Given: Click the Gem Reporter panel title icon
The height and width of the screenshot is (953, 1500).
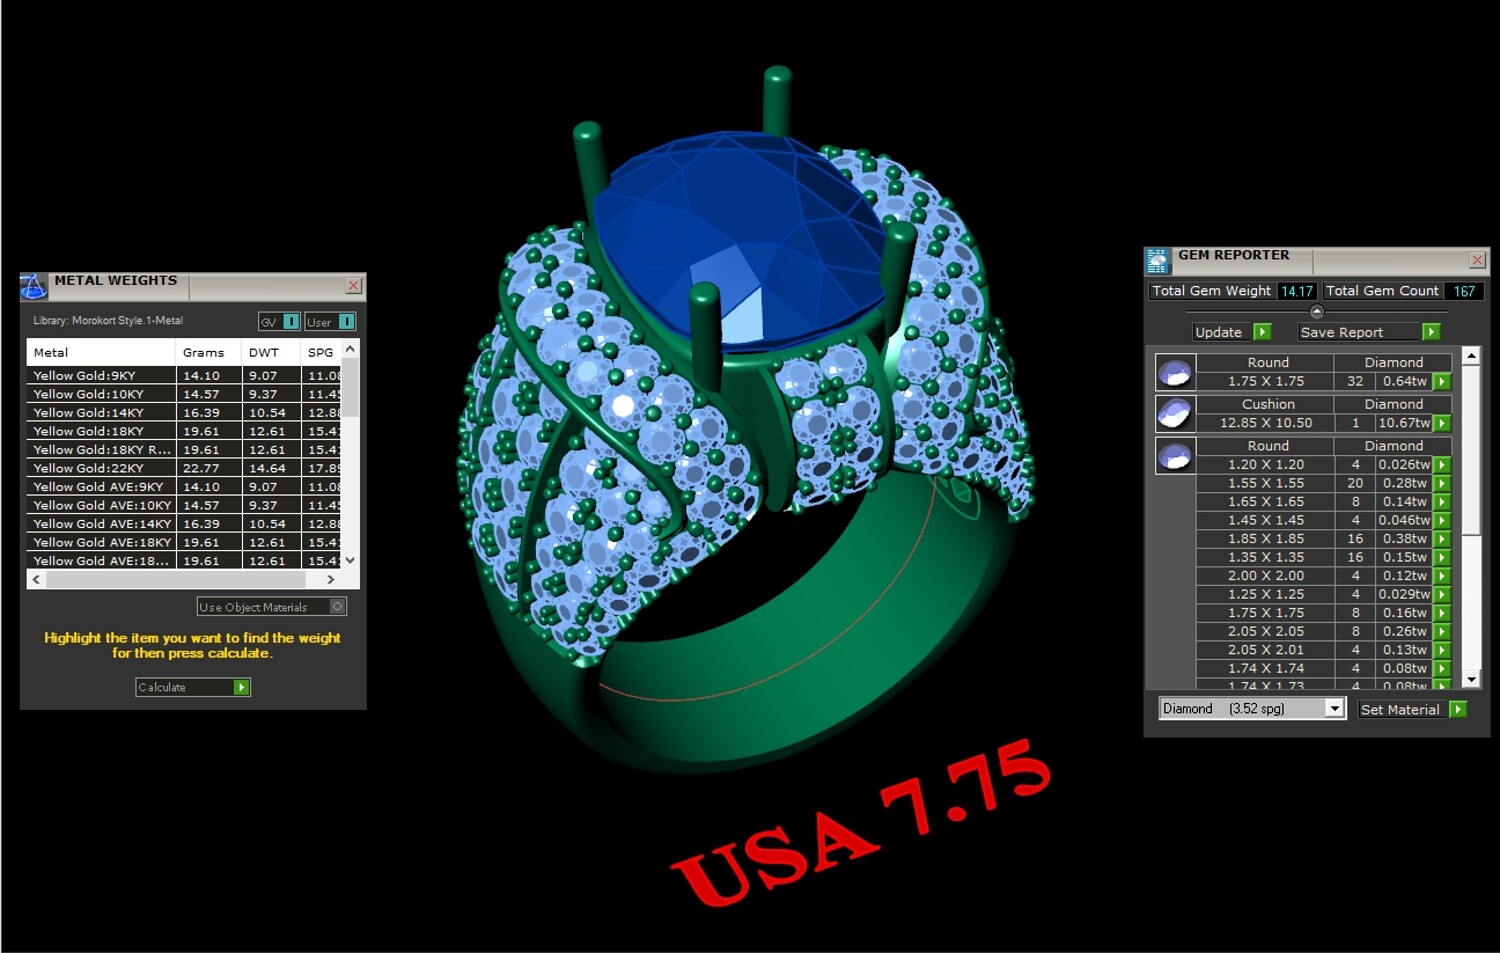Looking at the screenshot, I should coord(1157,261).
